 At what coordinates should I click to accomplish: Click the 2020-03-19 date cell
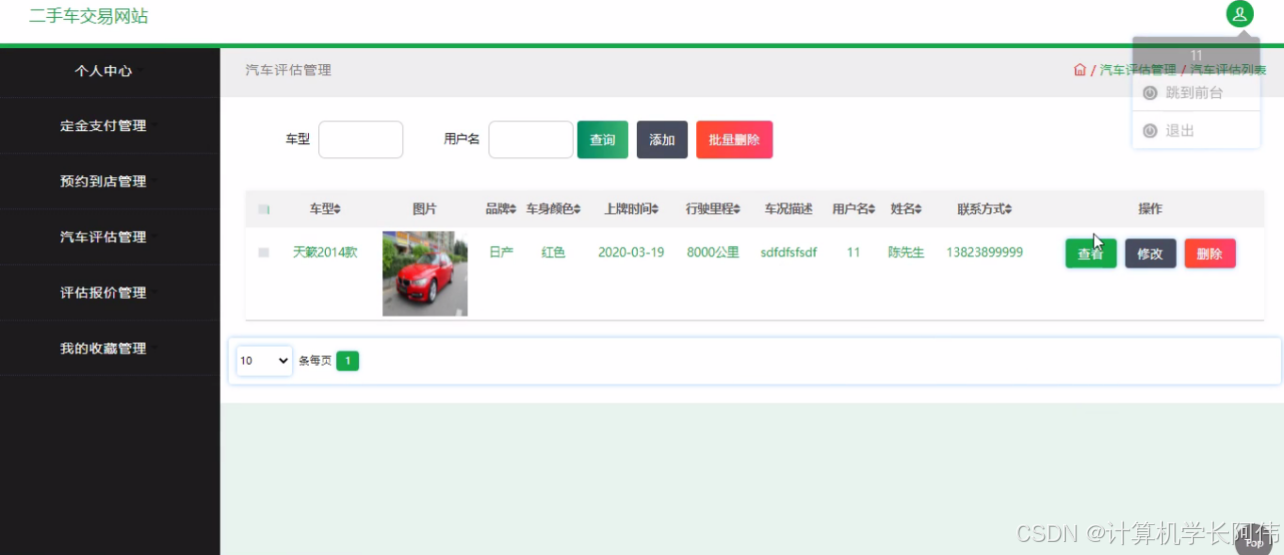point(631,253)
